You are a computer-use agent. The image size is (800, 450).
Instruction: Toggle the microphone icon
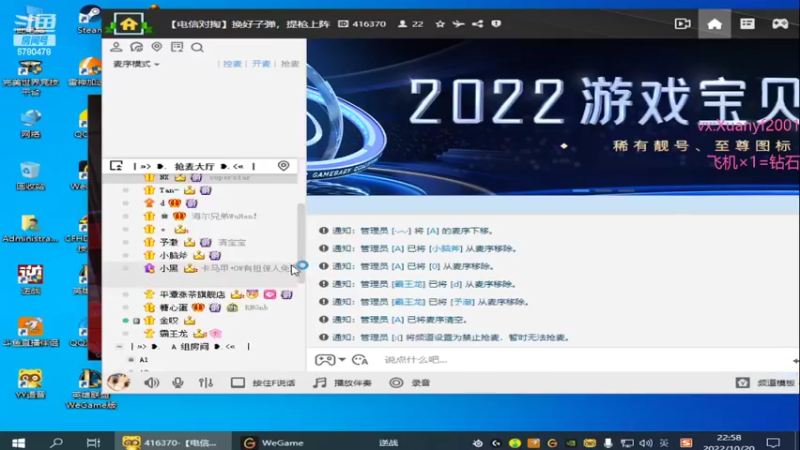(x=178, y=383)
